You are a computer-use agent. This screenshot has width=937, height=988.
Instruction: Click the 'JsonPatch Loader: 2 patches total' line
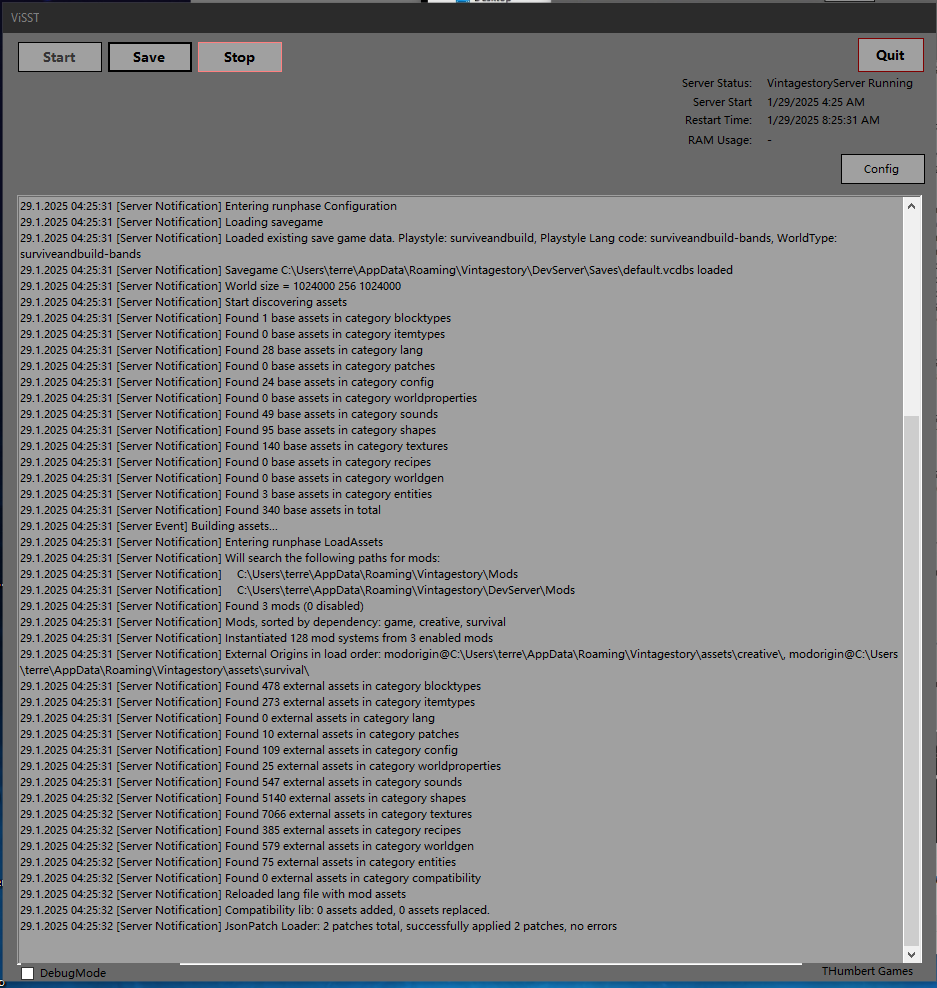pyautogui.click(x=319, y=926)
